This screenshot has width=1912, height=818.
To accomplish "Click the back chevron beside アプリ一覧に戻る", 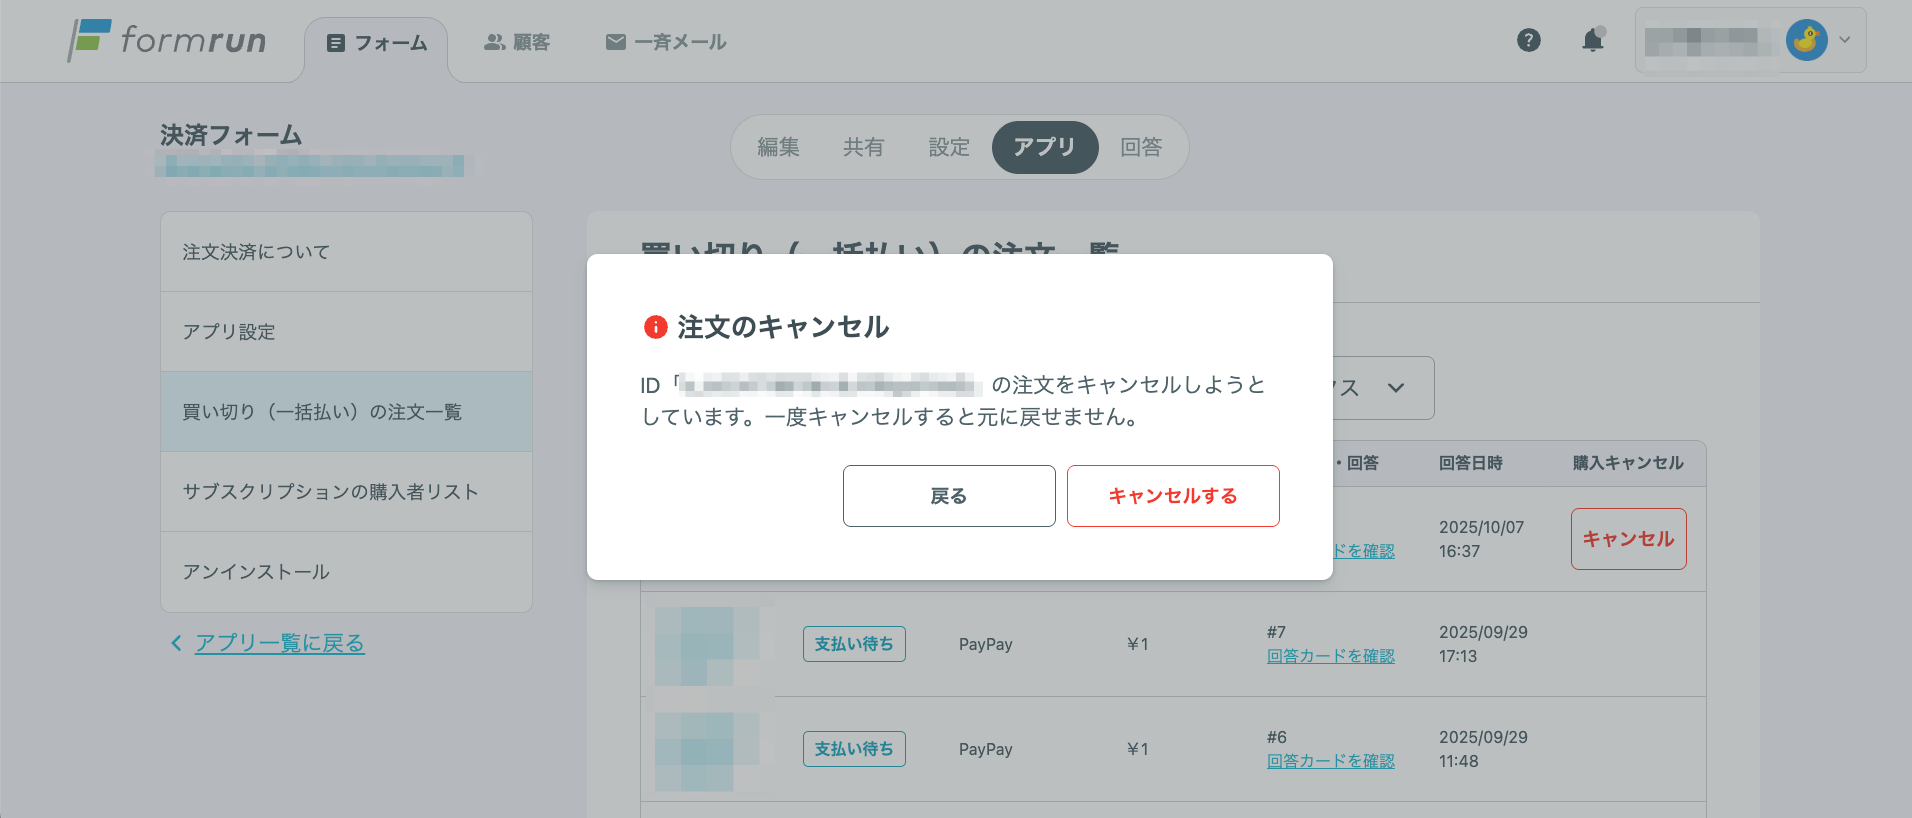I will [x=176, y=643].
